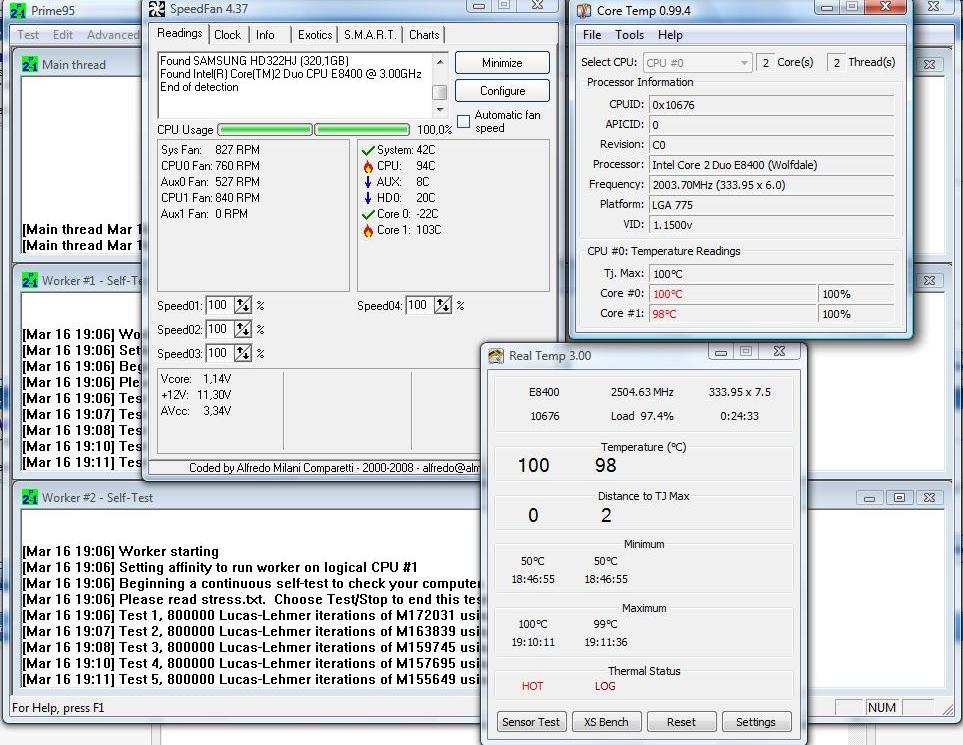
Task: Minimize the Worker #2 Self-Test window
Action: tap(869, 498)
